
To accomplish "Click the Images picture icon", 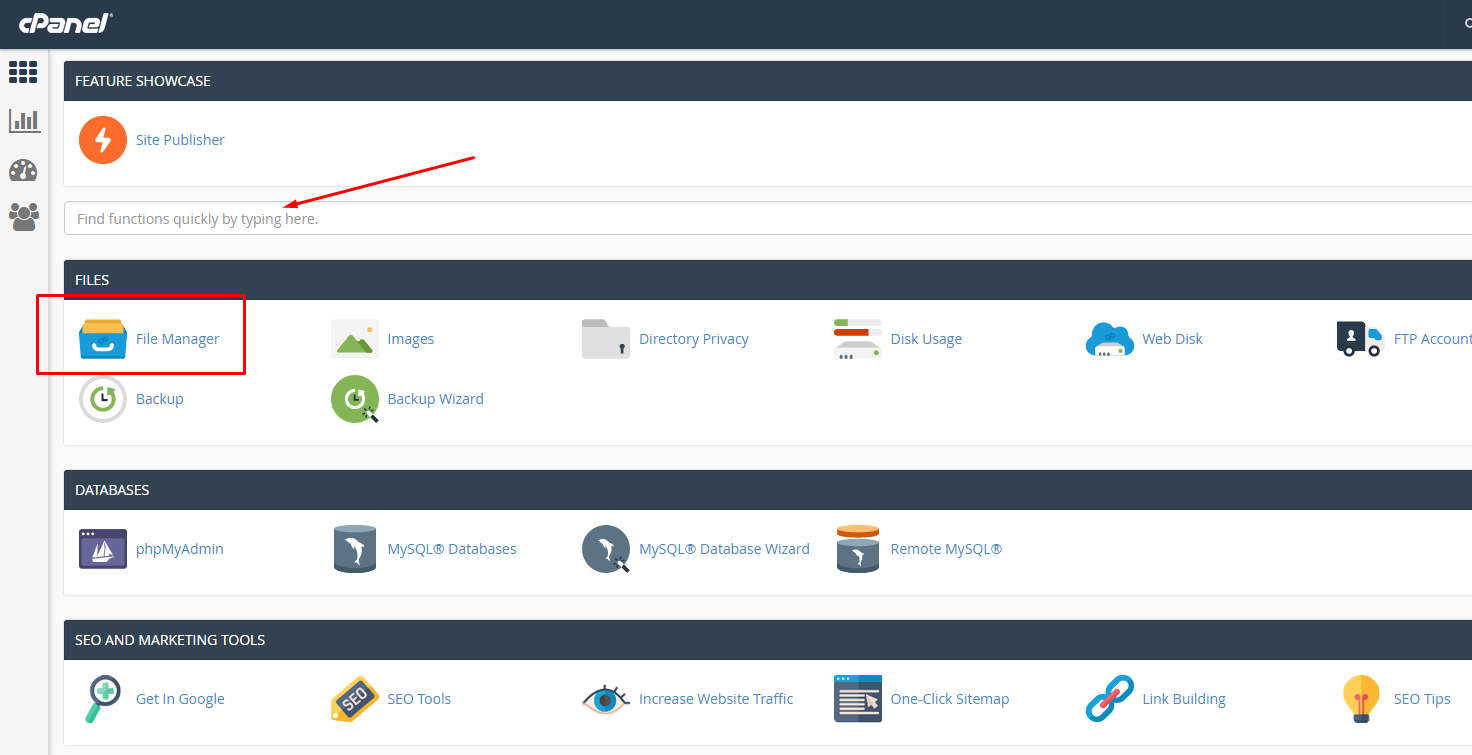I will tap(355, 339).
